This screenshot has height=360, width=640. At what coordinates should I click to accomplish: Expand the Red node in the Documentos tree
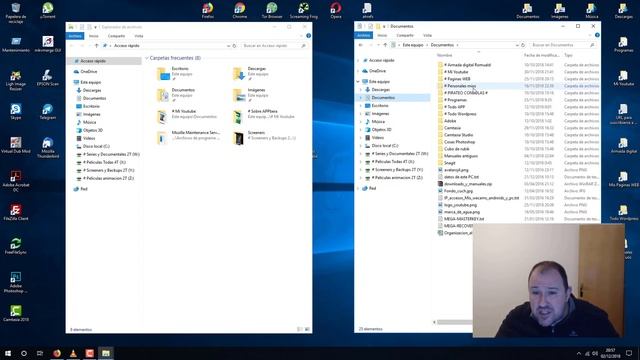358,189
